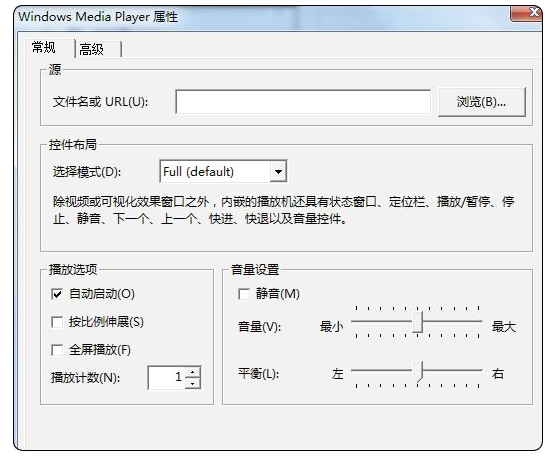The width and height of the screenshot is (551, 456).
Task: Click the 播放计数 number field
Action: [167, 377]
